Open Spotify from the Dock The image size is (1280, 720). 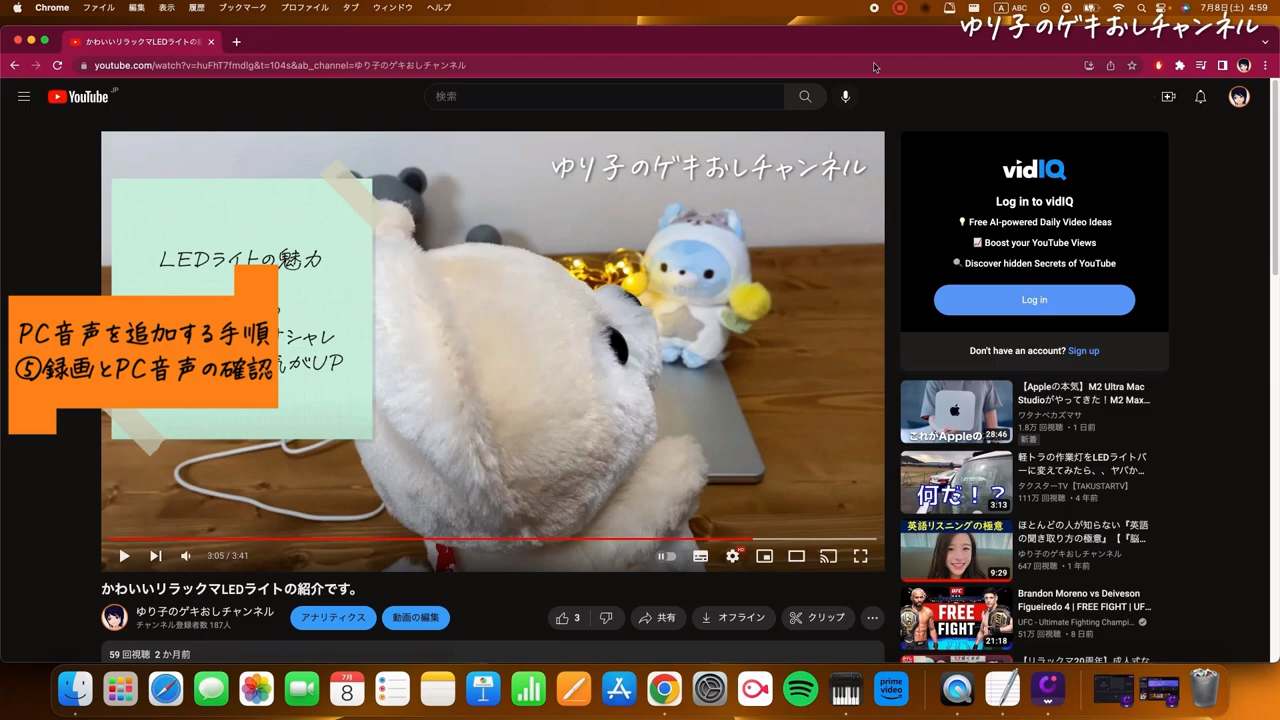tap(801, 689)
